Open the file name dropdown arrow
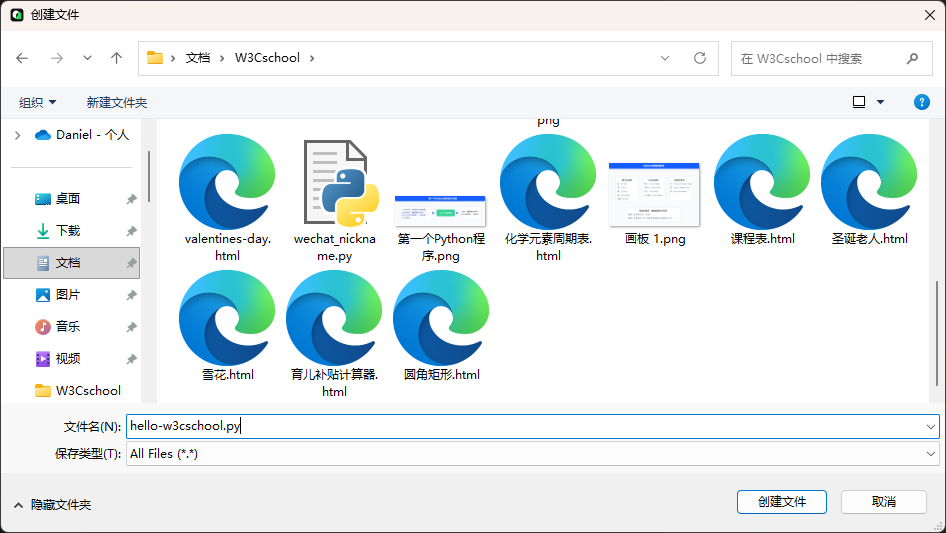This screenshot has height=533, width=946. pos(930,427)
